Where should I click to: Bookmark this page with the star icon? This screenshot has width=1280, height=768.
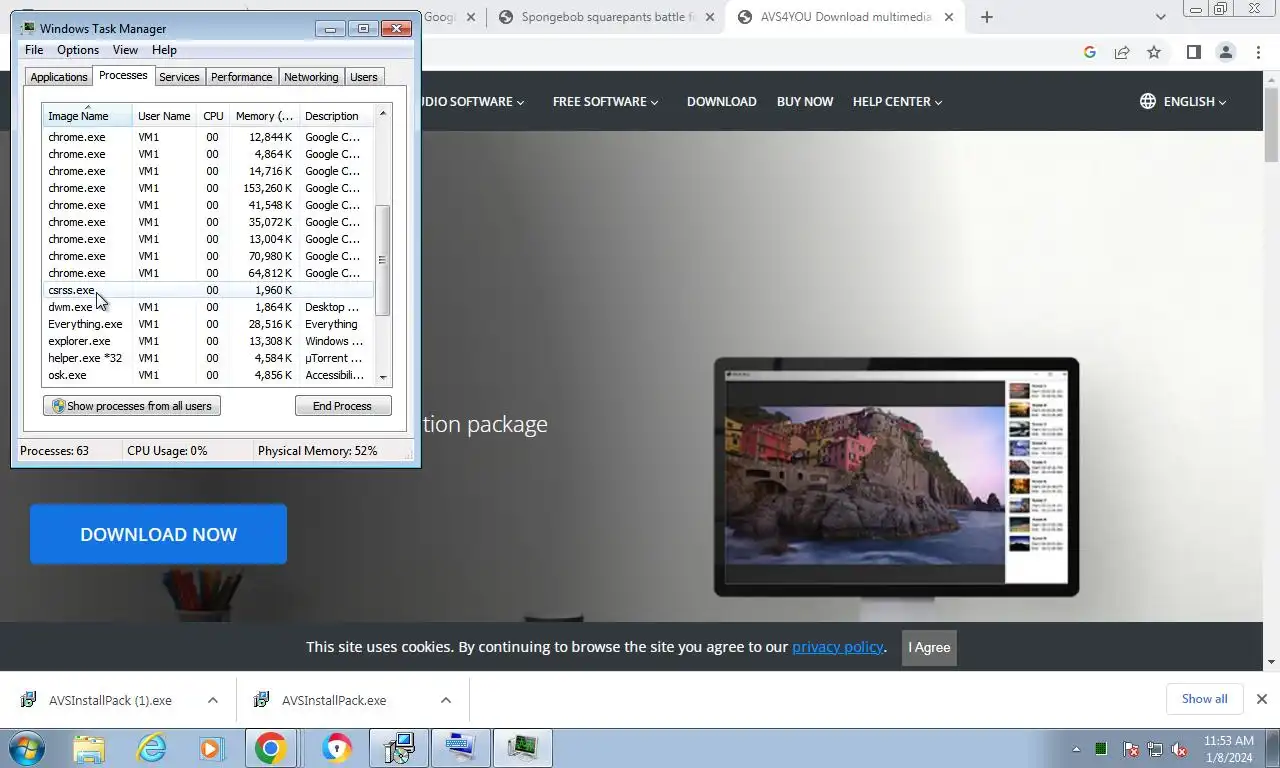(x=1154, y=52)
